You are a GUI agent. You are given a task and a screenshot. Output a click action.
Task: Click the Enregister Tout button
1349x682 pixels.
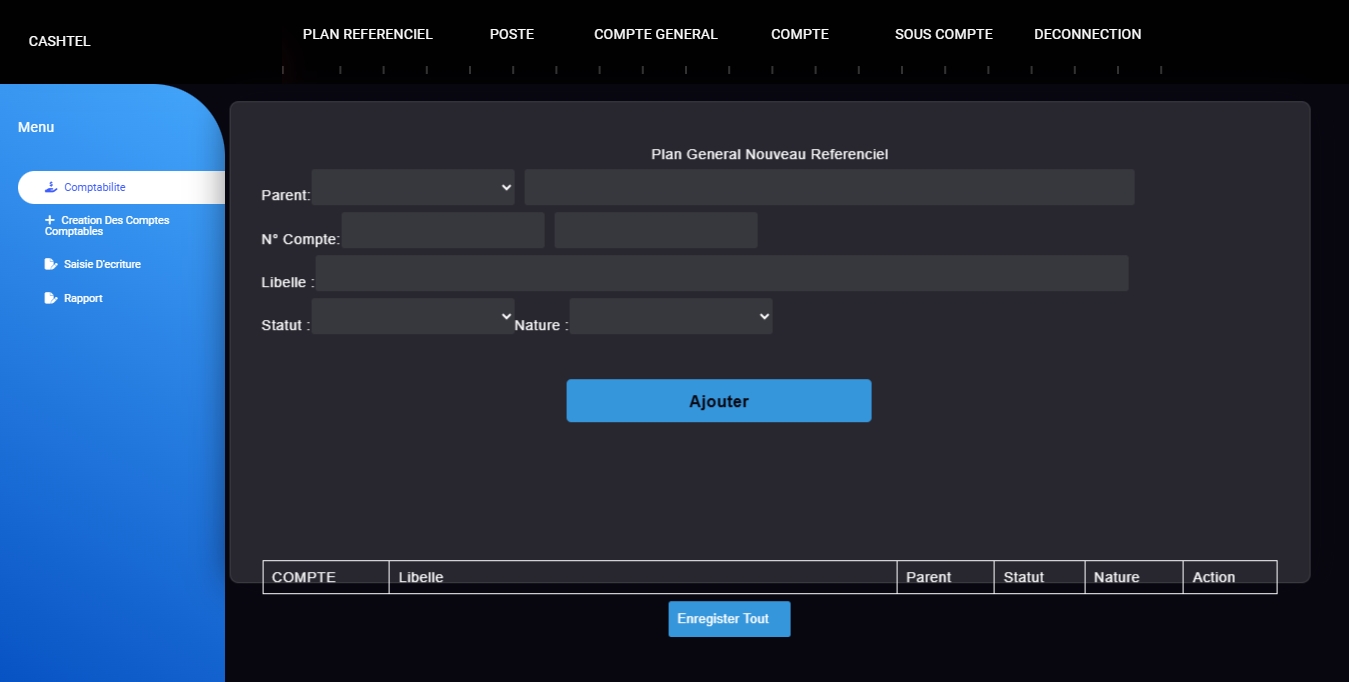[729, 619]
